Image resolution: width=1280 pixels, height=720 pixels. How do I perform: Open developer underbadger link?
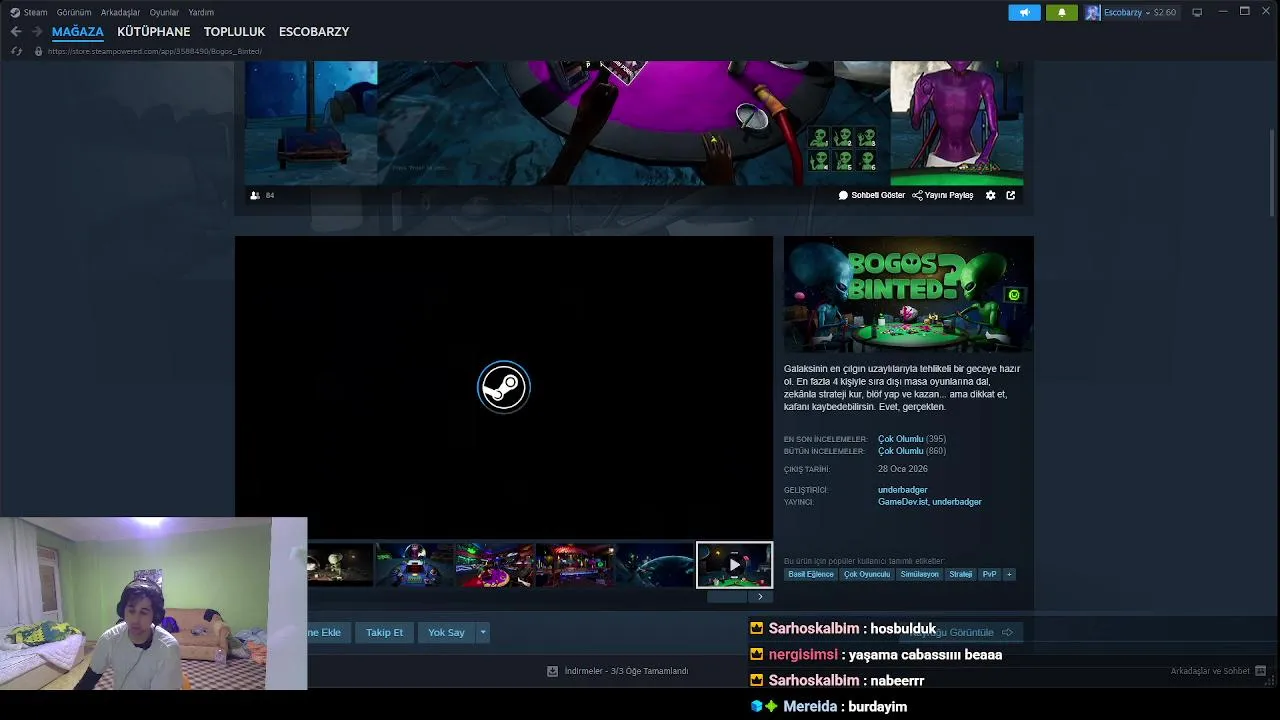(x=903, y=490)
